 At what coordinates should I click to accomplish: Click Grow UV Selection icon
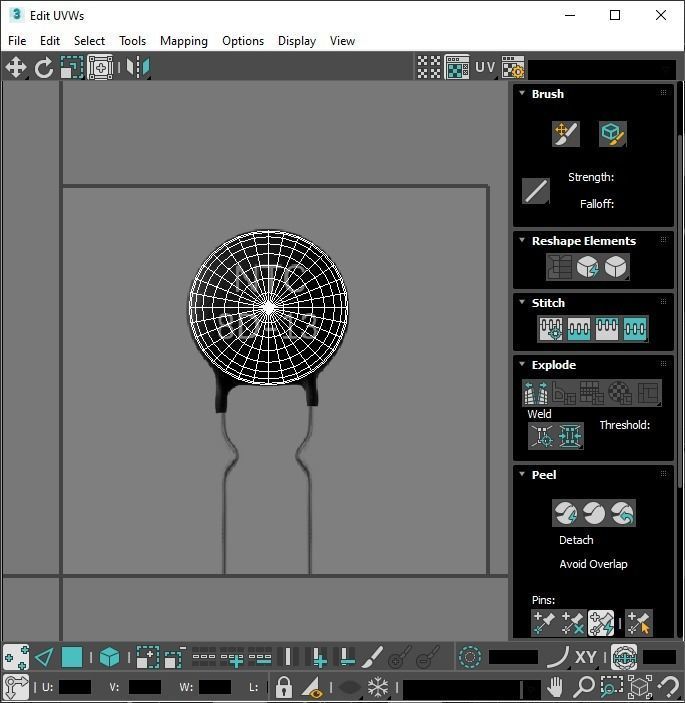(147, 657)
